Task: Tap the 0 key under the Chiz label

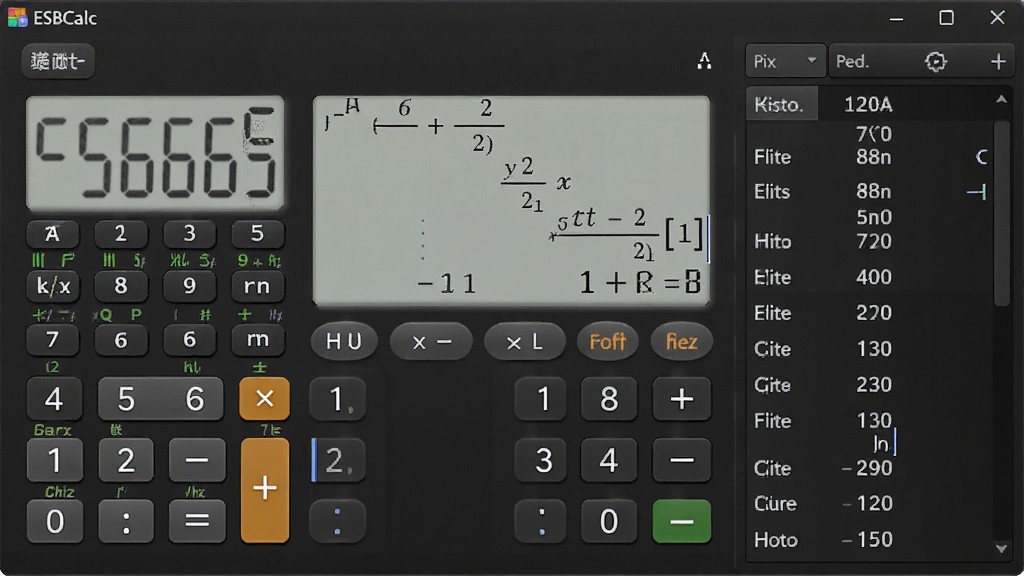Action: [55, 521]
